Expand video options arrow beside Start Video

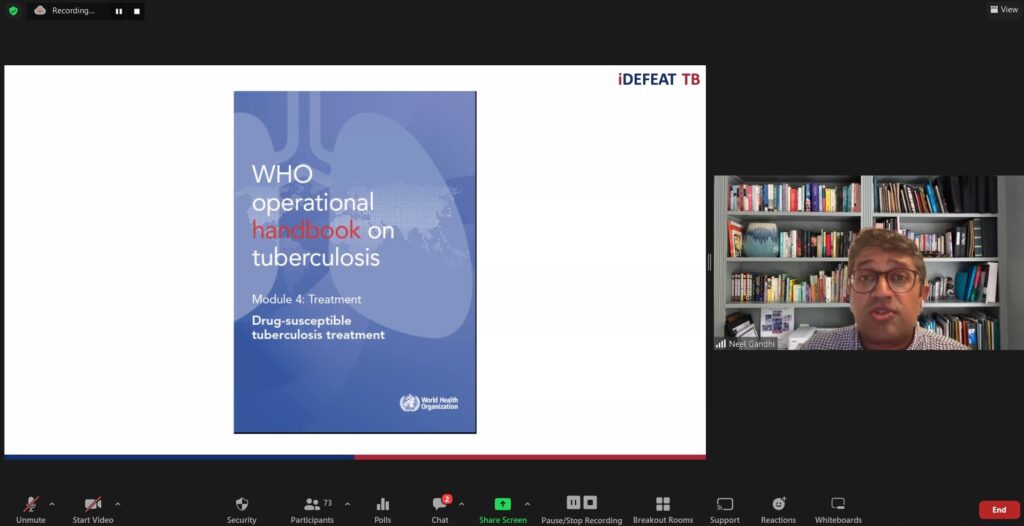[118, 503]
